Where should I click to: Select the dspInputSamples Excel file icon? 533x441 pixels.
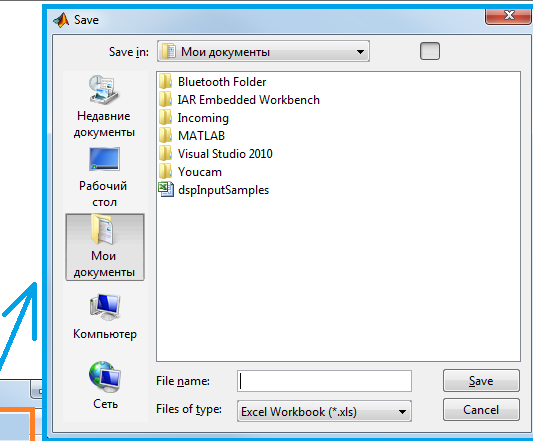pyautogui.click(x=166, y=190)
